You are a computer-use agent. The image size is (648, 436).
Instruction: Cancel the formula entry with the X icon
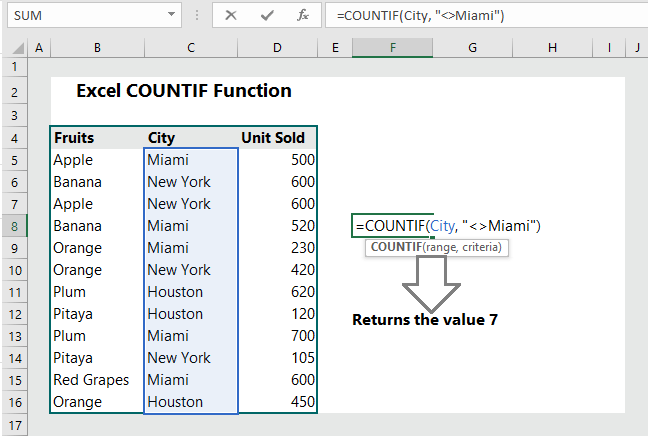tap(231, 16)
